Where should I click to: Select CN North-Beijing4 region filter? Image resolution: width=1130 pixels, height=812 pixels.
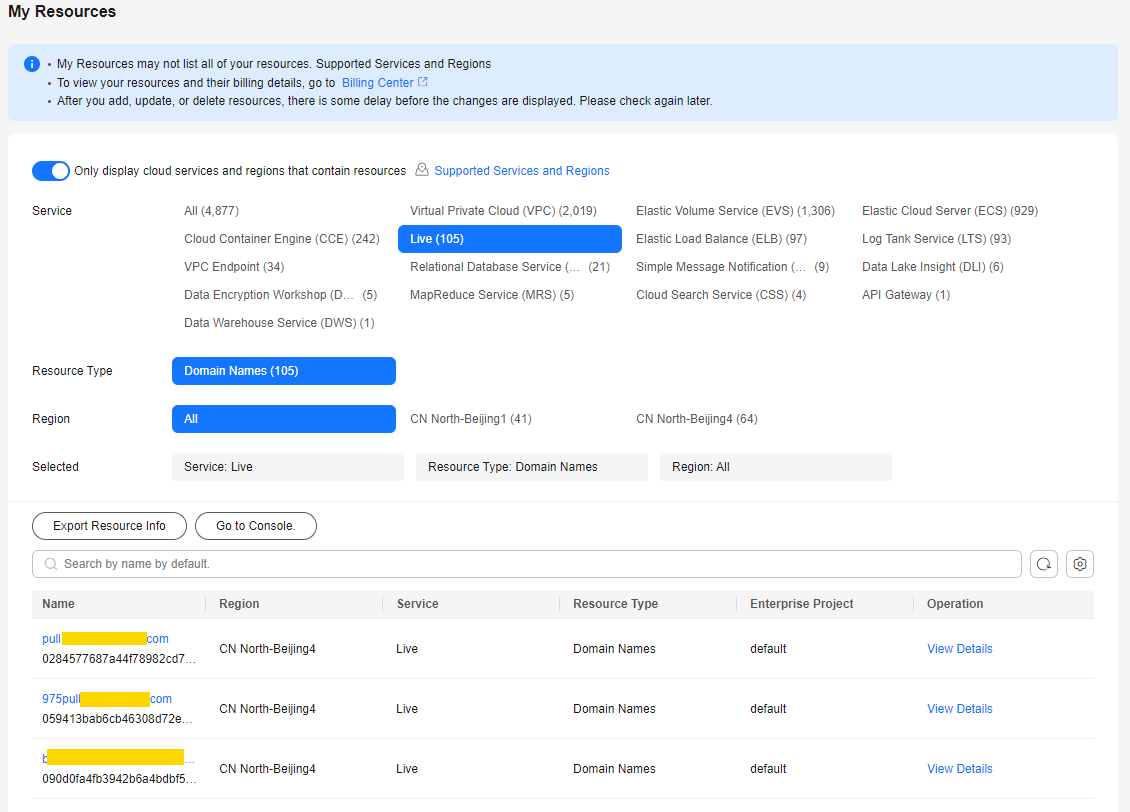point(696,419)
